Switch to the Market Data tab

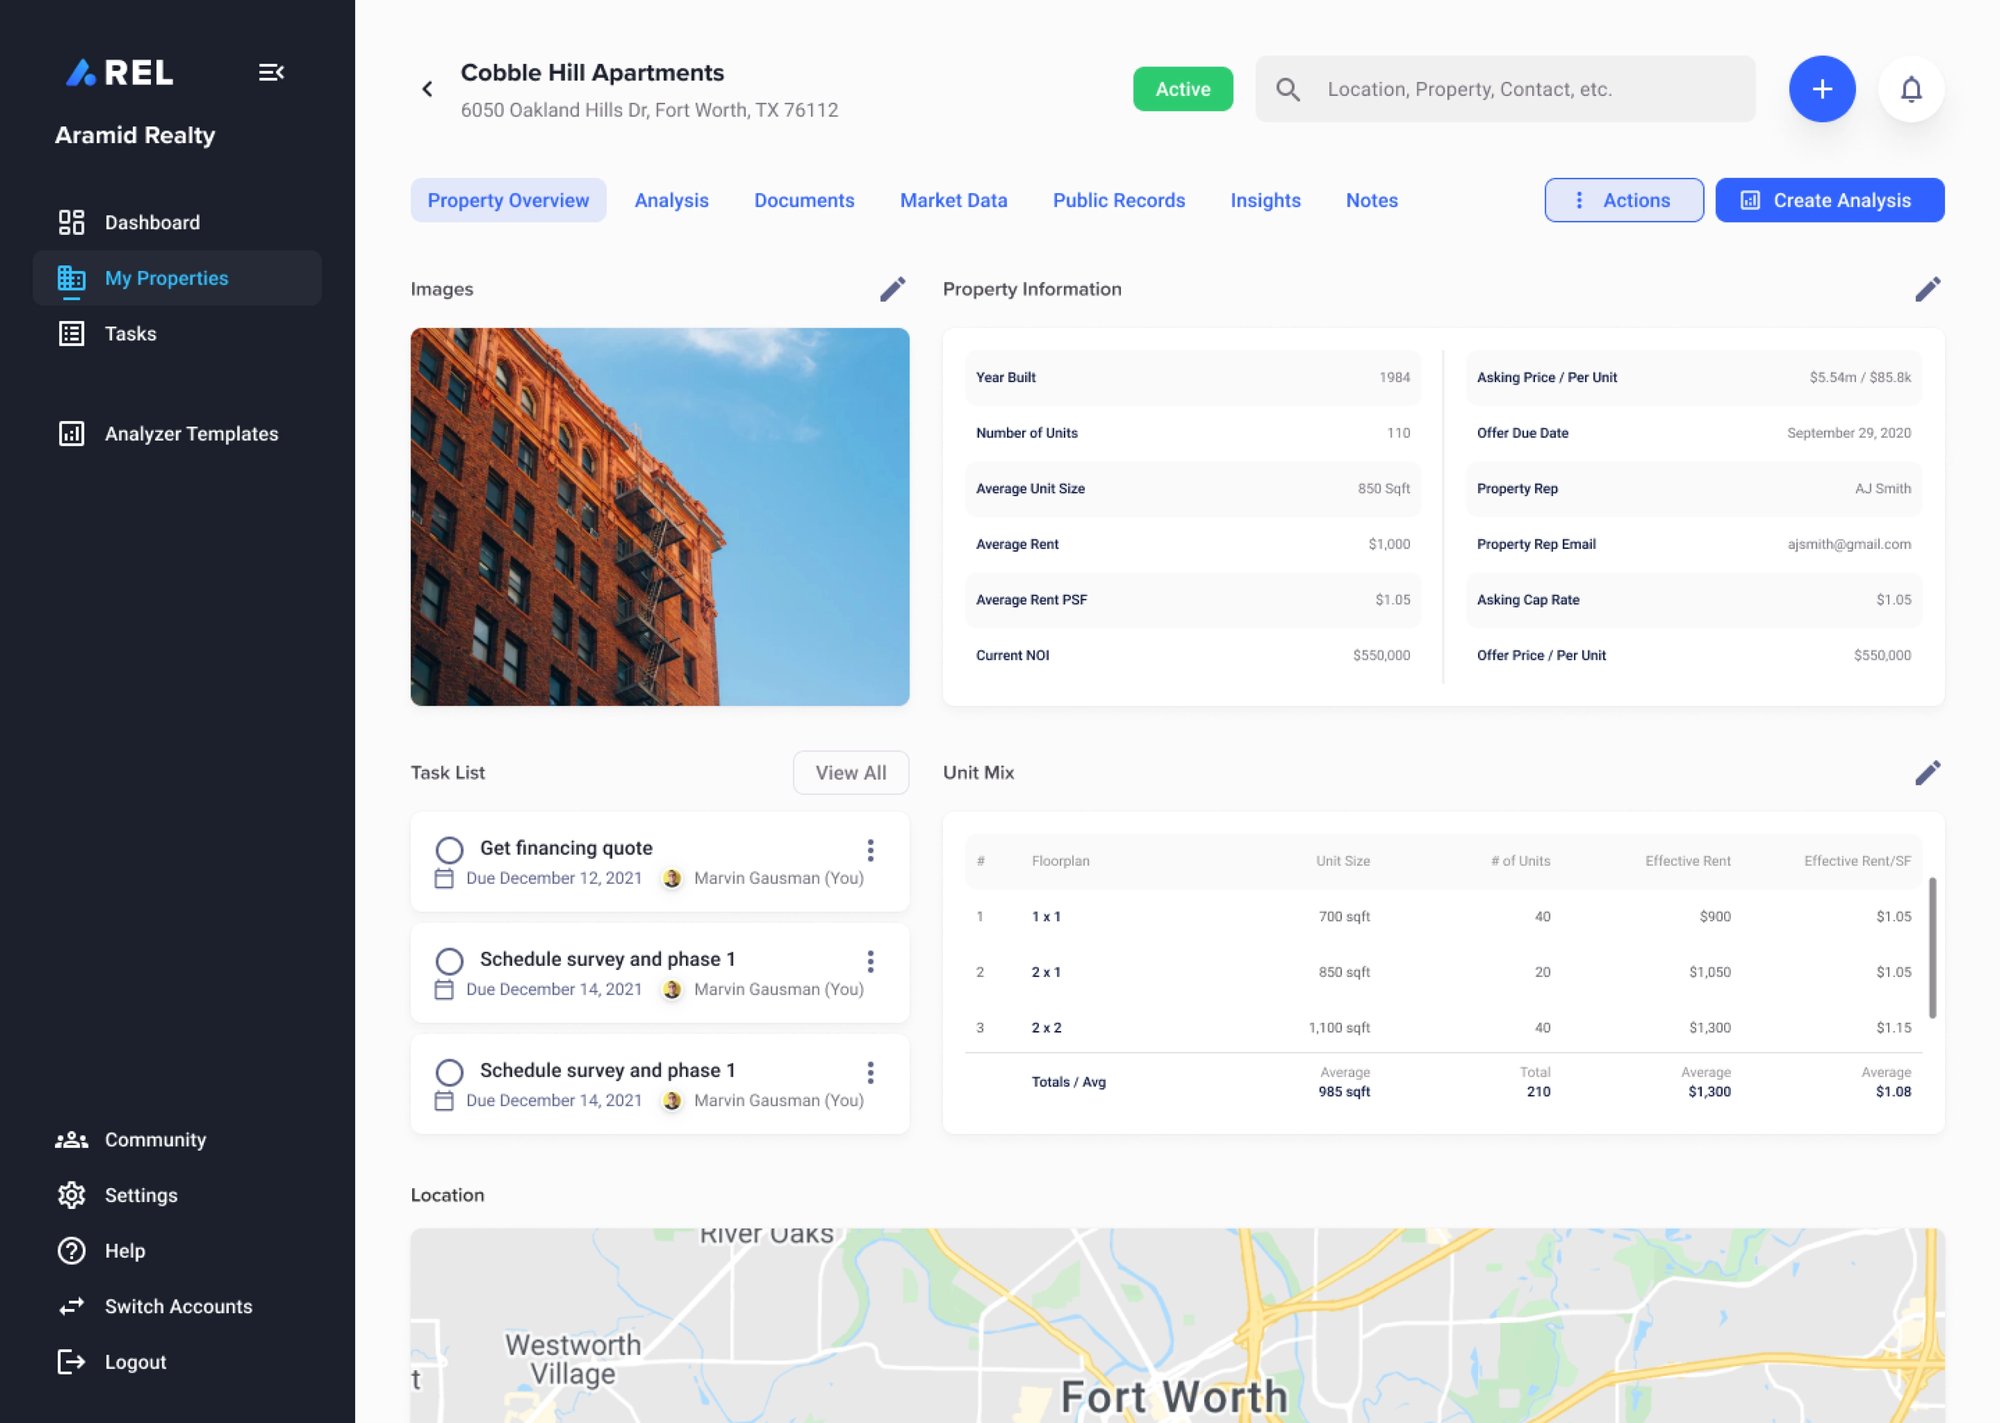(x=953, y=200)
